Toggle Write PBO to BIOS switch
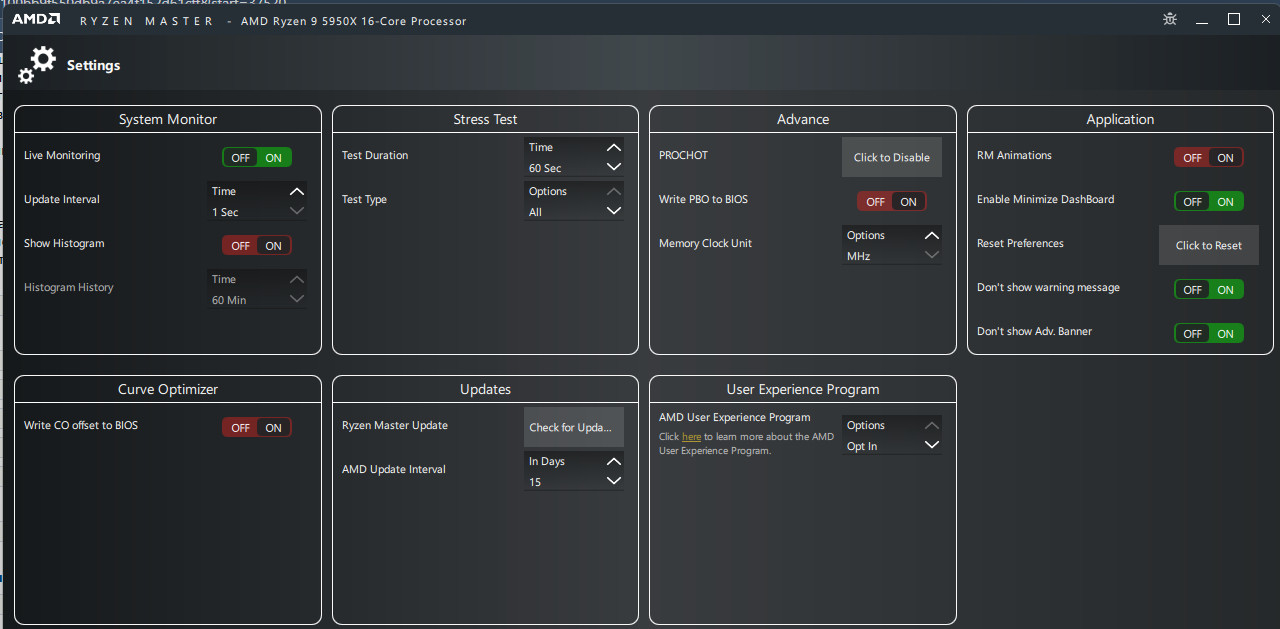 (x=892, y=202)
